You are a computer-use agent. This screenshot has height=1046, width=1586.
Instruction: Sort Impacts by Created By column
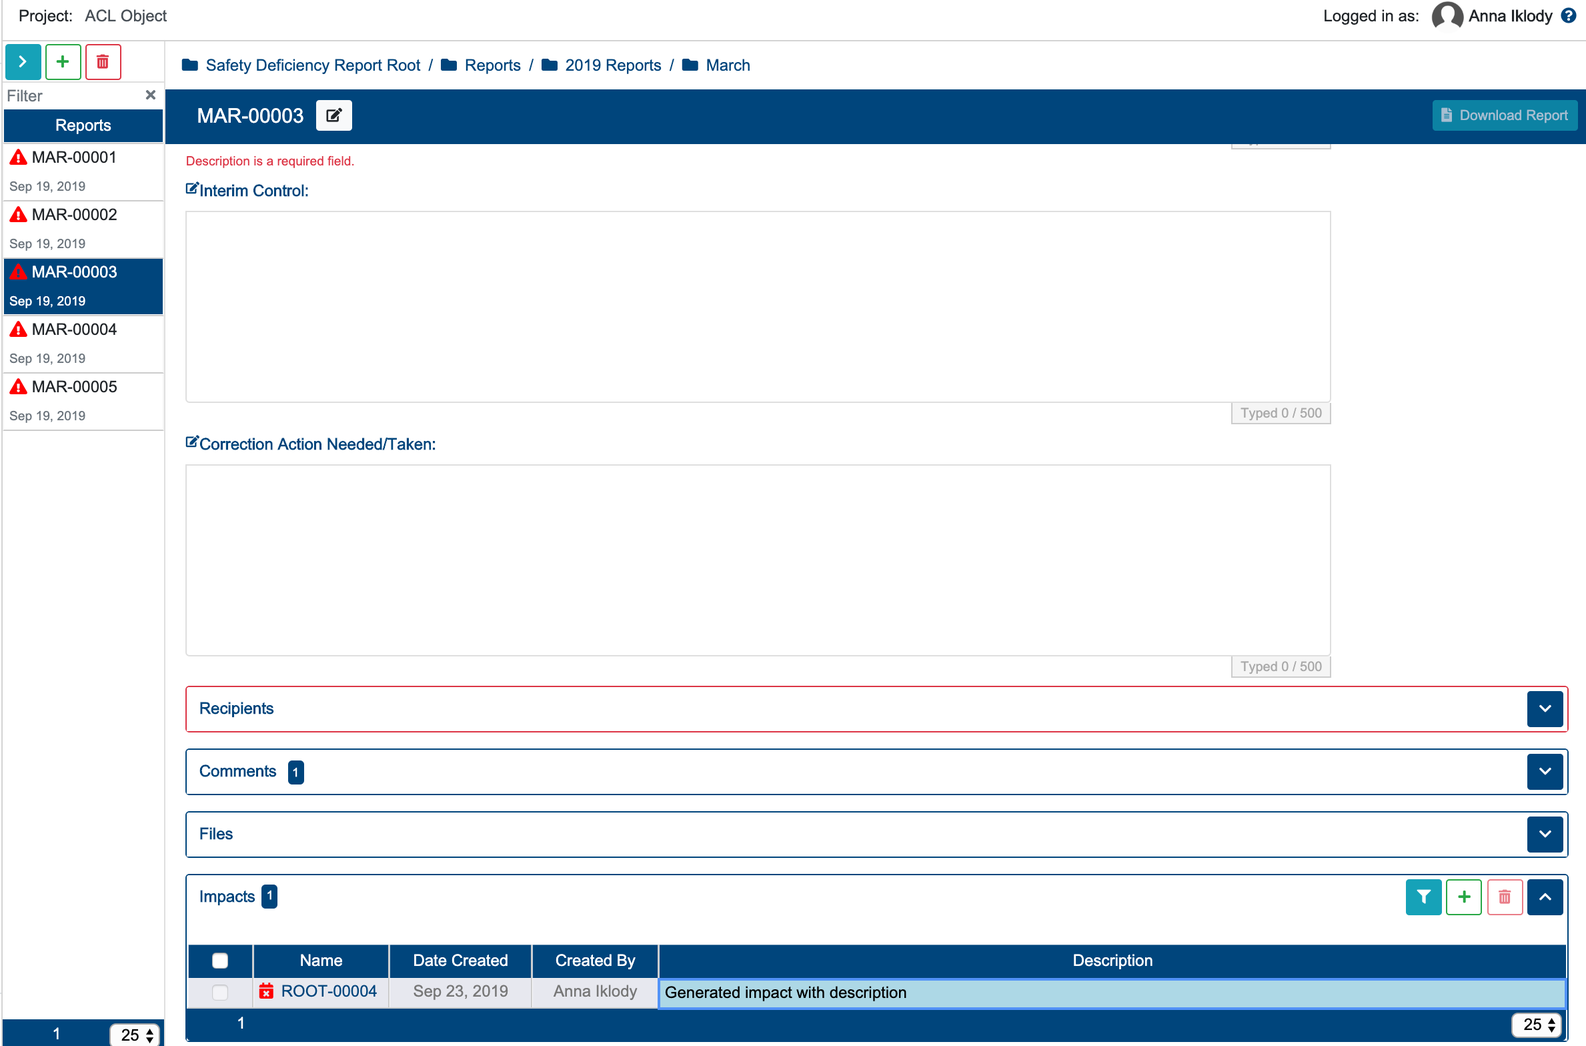pyautogui.click(x=595, y=961)
